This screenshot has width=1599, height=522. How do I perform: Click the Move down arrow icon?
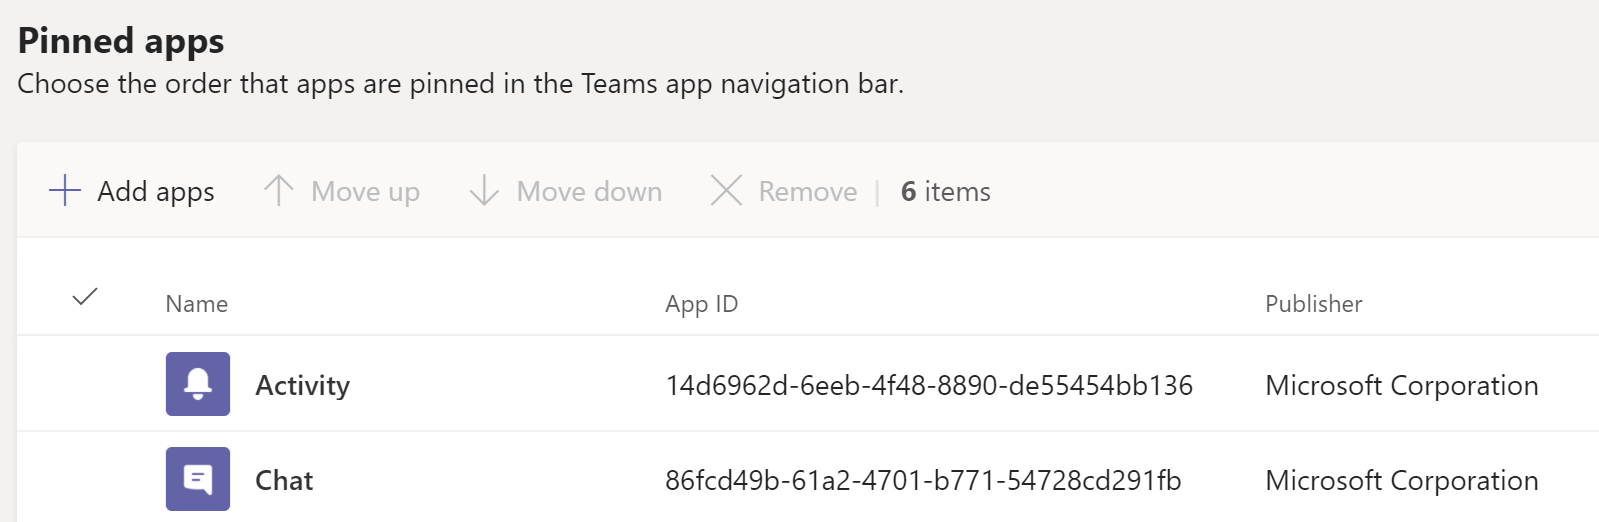(x=484, y=190)
